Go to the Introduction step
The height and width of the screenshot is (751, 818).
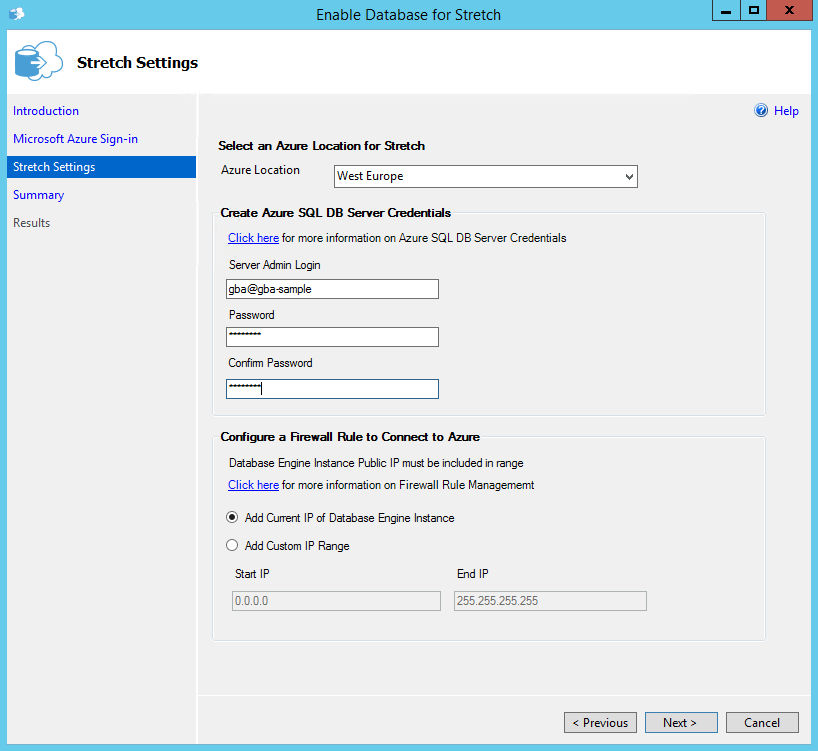[46, 111]
